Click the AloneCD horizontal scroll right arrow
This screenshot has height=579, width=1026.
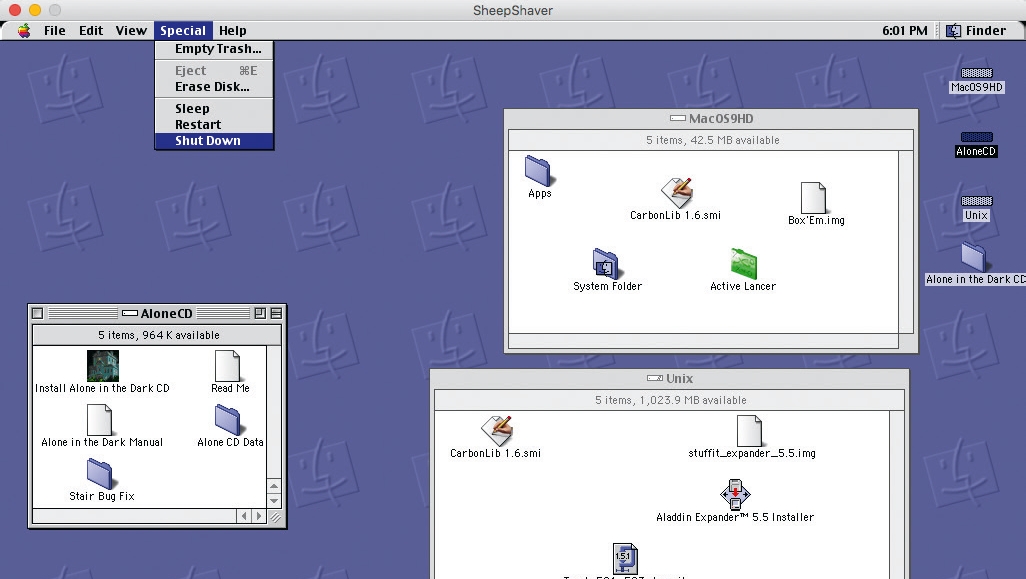point(259,516)
